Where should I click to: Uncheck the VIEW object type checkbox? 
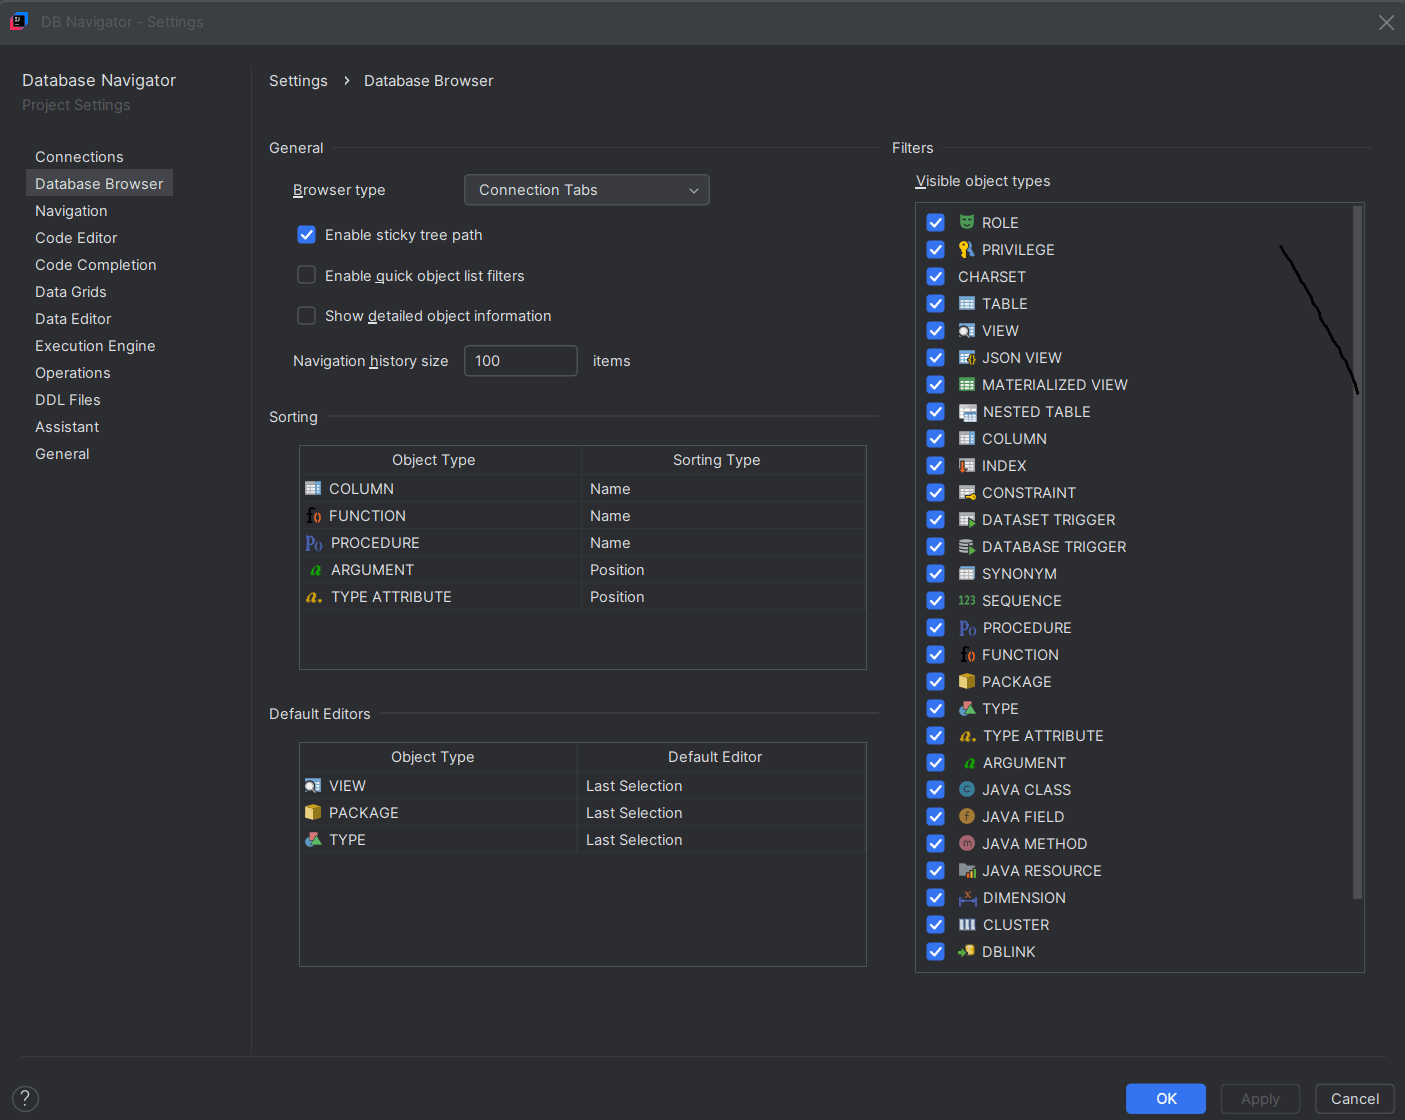[x=936, y=330]
